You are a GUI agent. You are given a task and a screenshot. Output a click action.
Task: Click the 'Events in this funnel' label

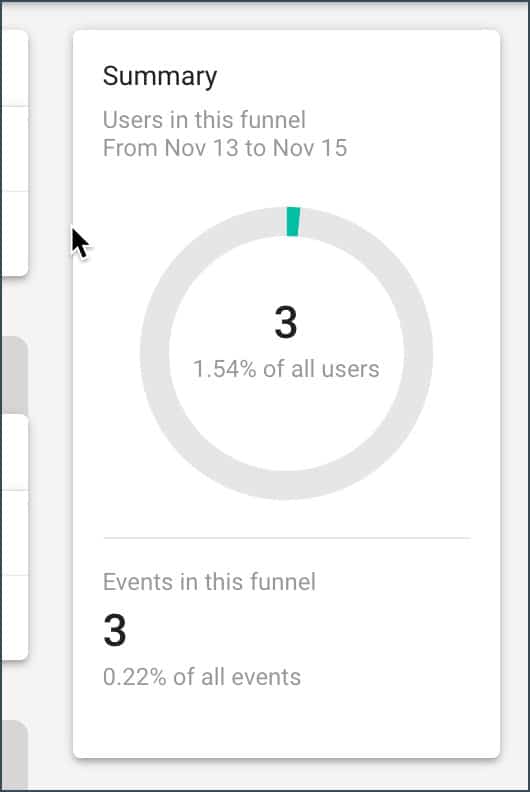pos(209,581)
